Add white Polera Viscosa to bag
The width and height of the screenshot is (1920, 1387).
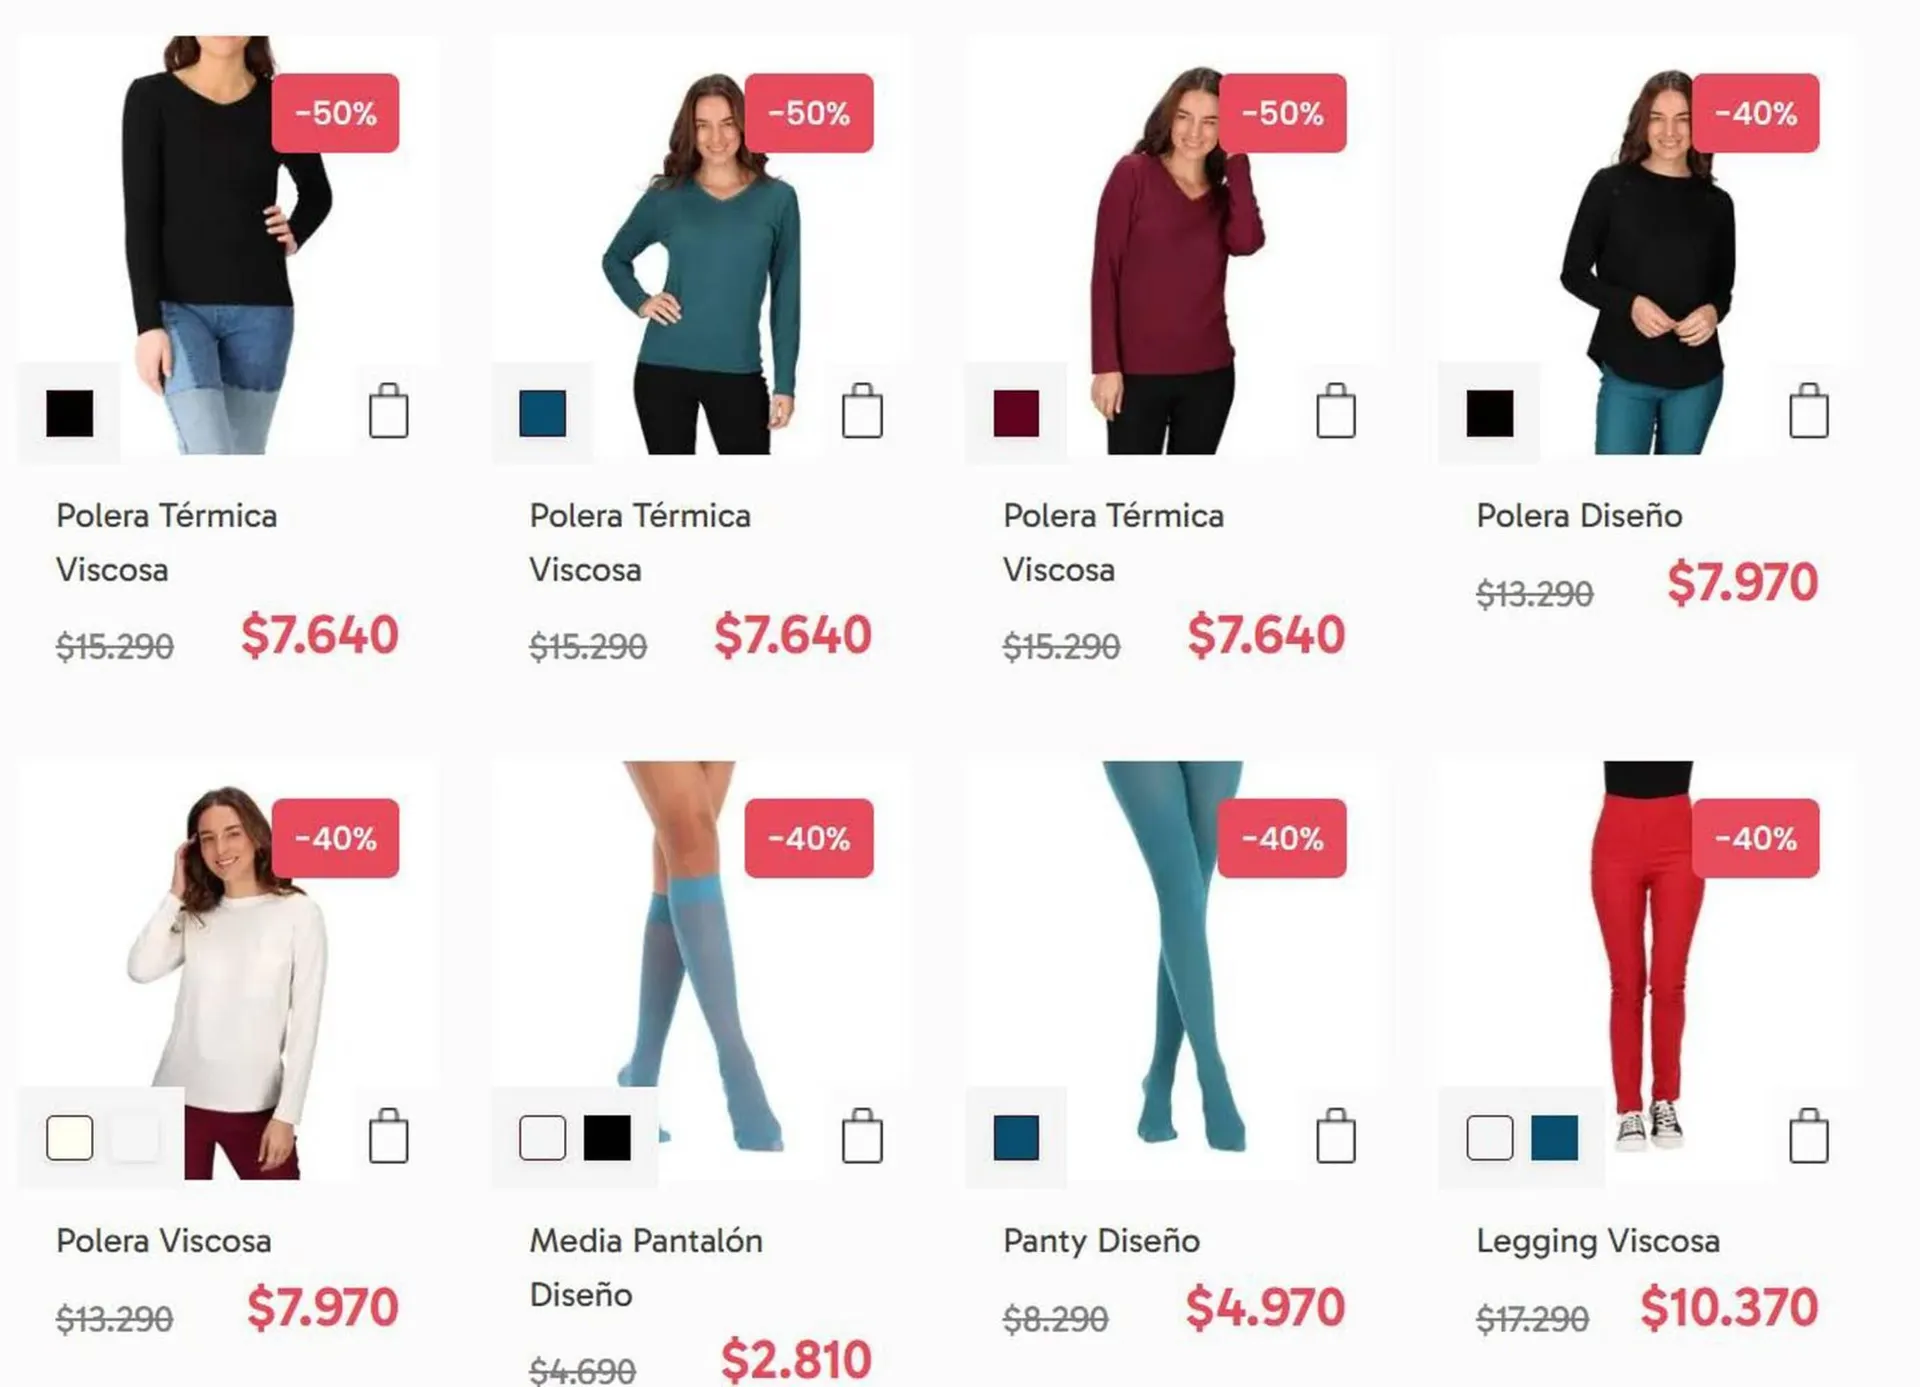coord(388,1136)
